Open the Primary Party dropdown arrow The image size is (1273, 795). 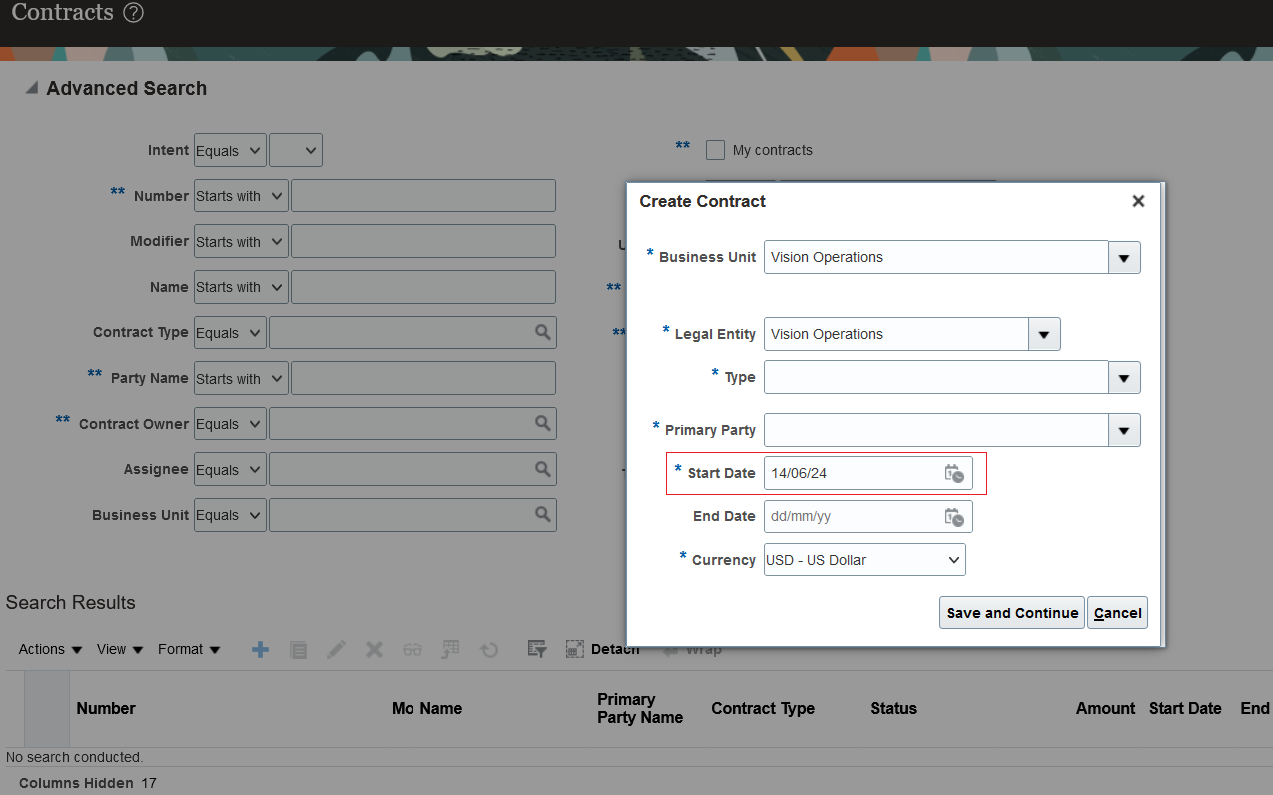click(1124, 430)
